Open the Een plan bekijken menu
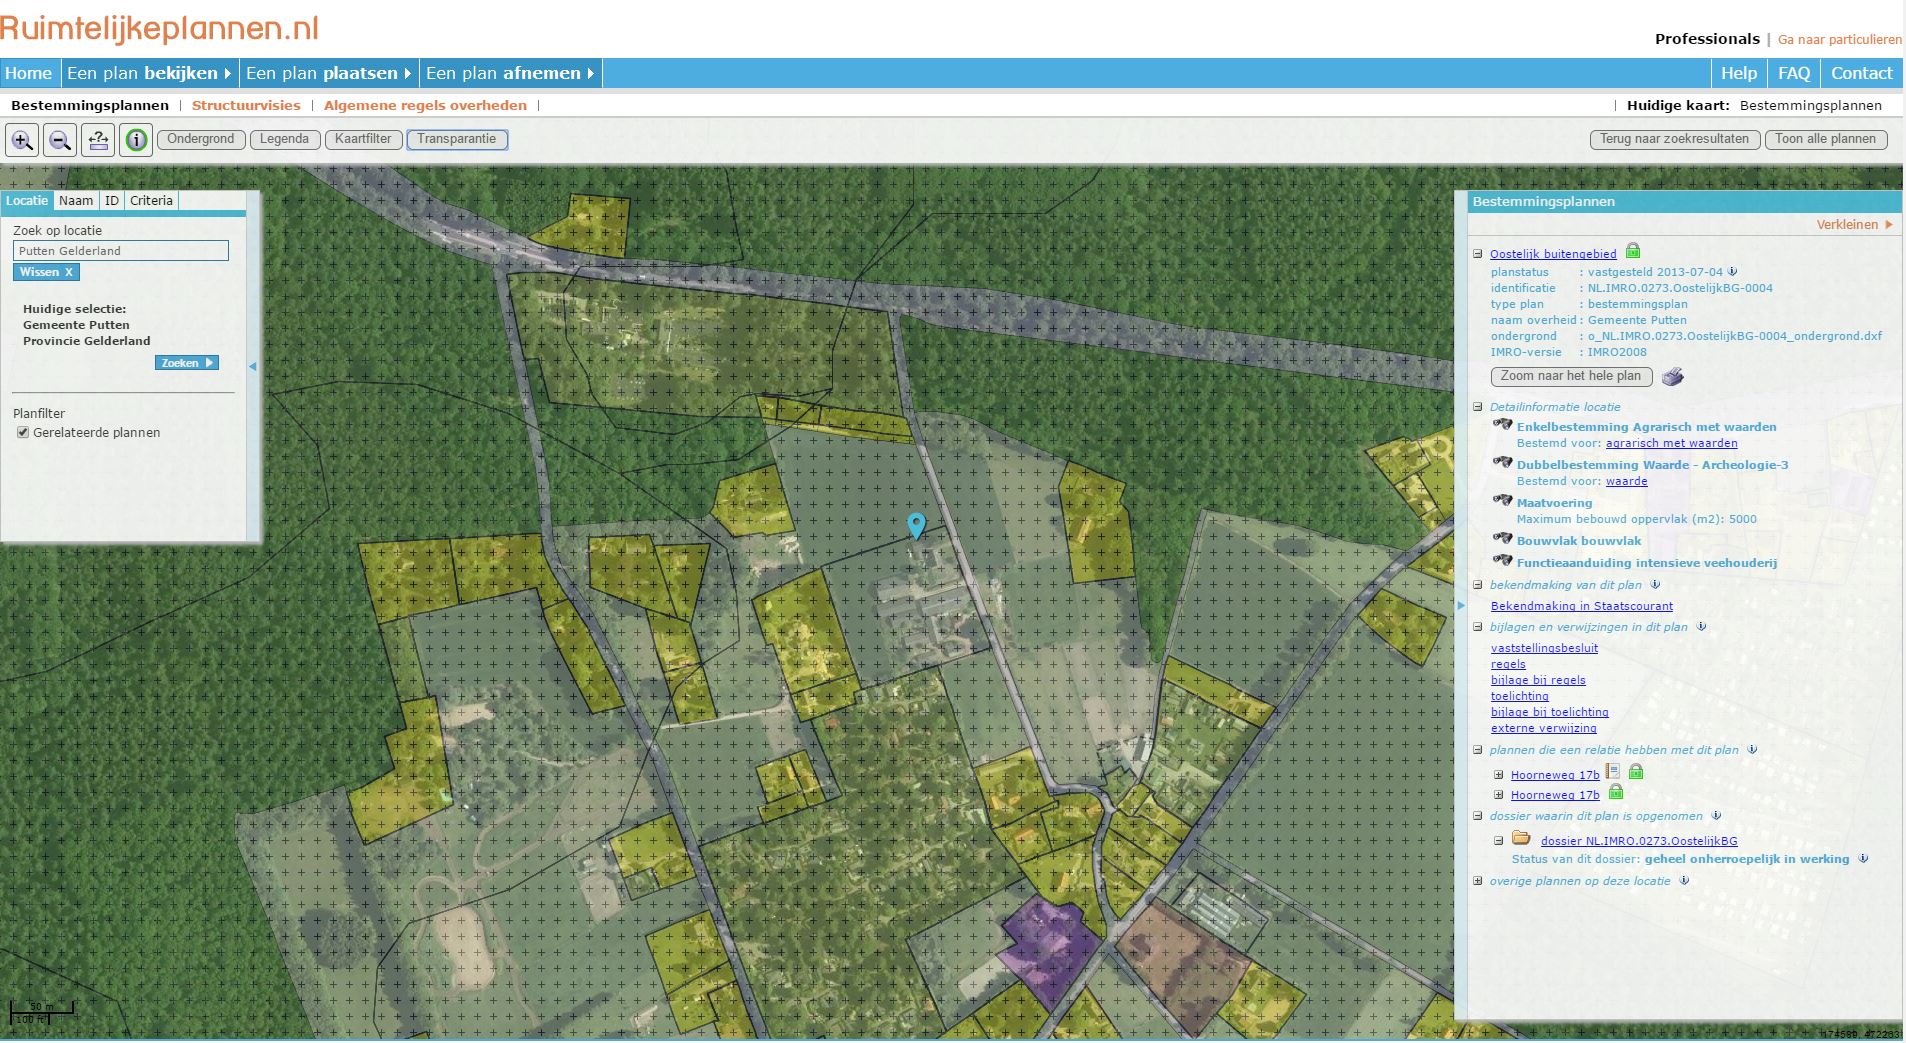 pyautogui.click(x=149, y=73)
